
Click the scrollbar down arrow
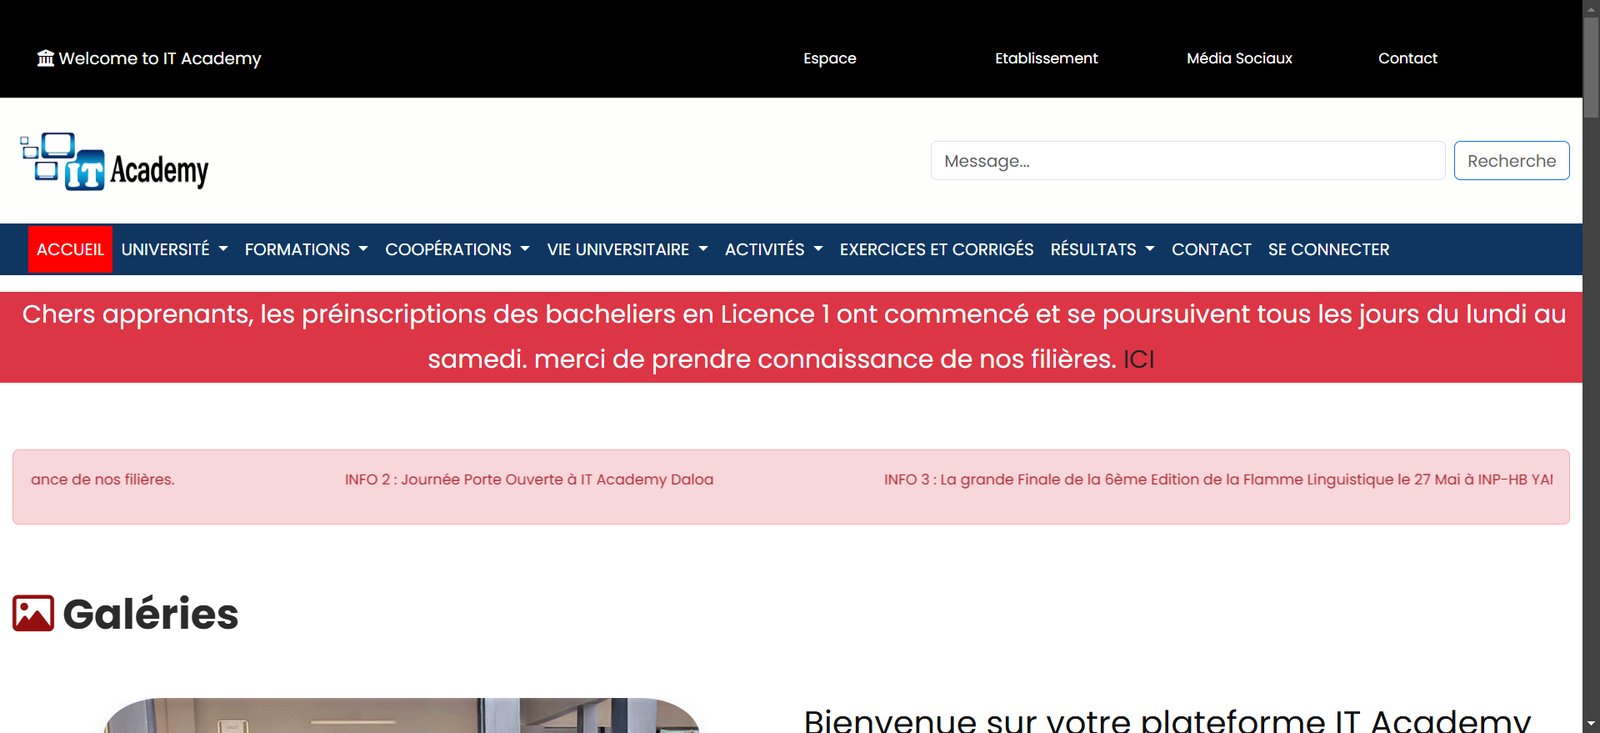1591,723
